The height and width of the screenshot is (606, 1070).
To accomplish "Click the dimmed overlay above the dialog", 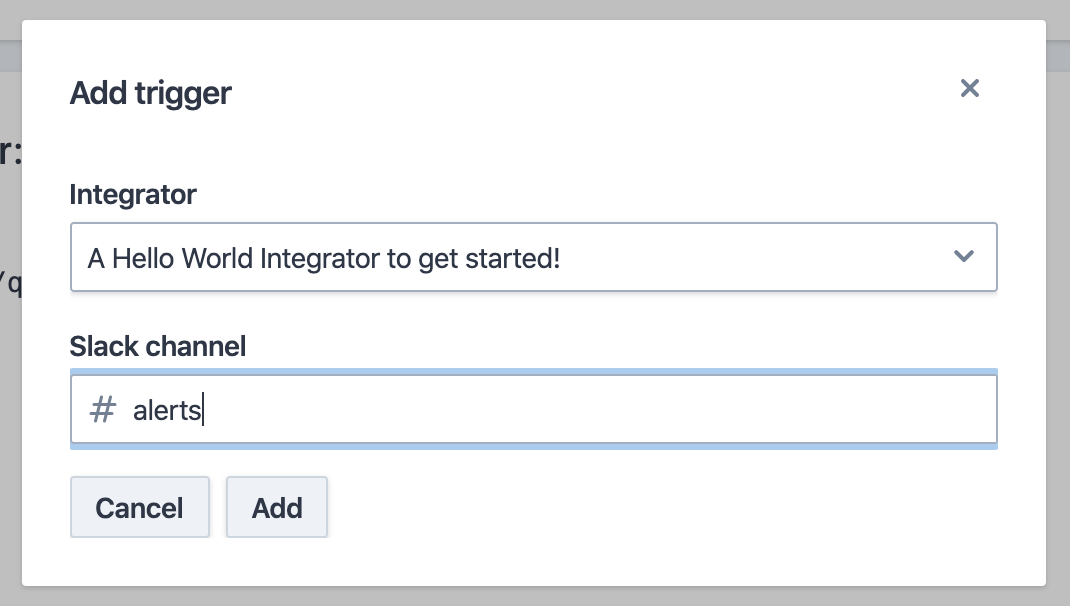I will click(535, 9).
